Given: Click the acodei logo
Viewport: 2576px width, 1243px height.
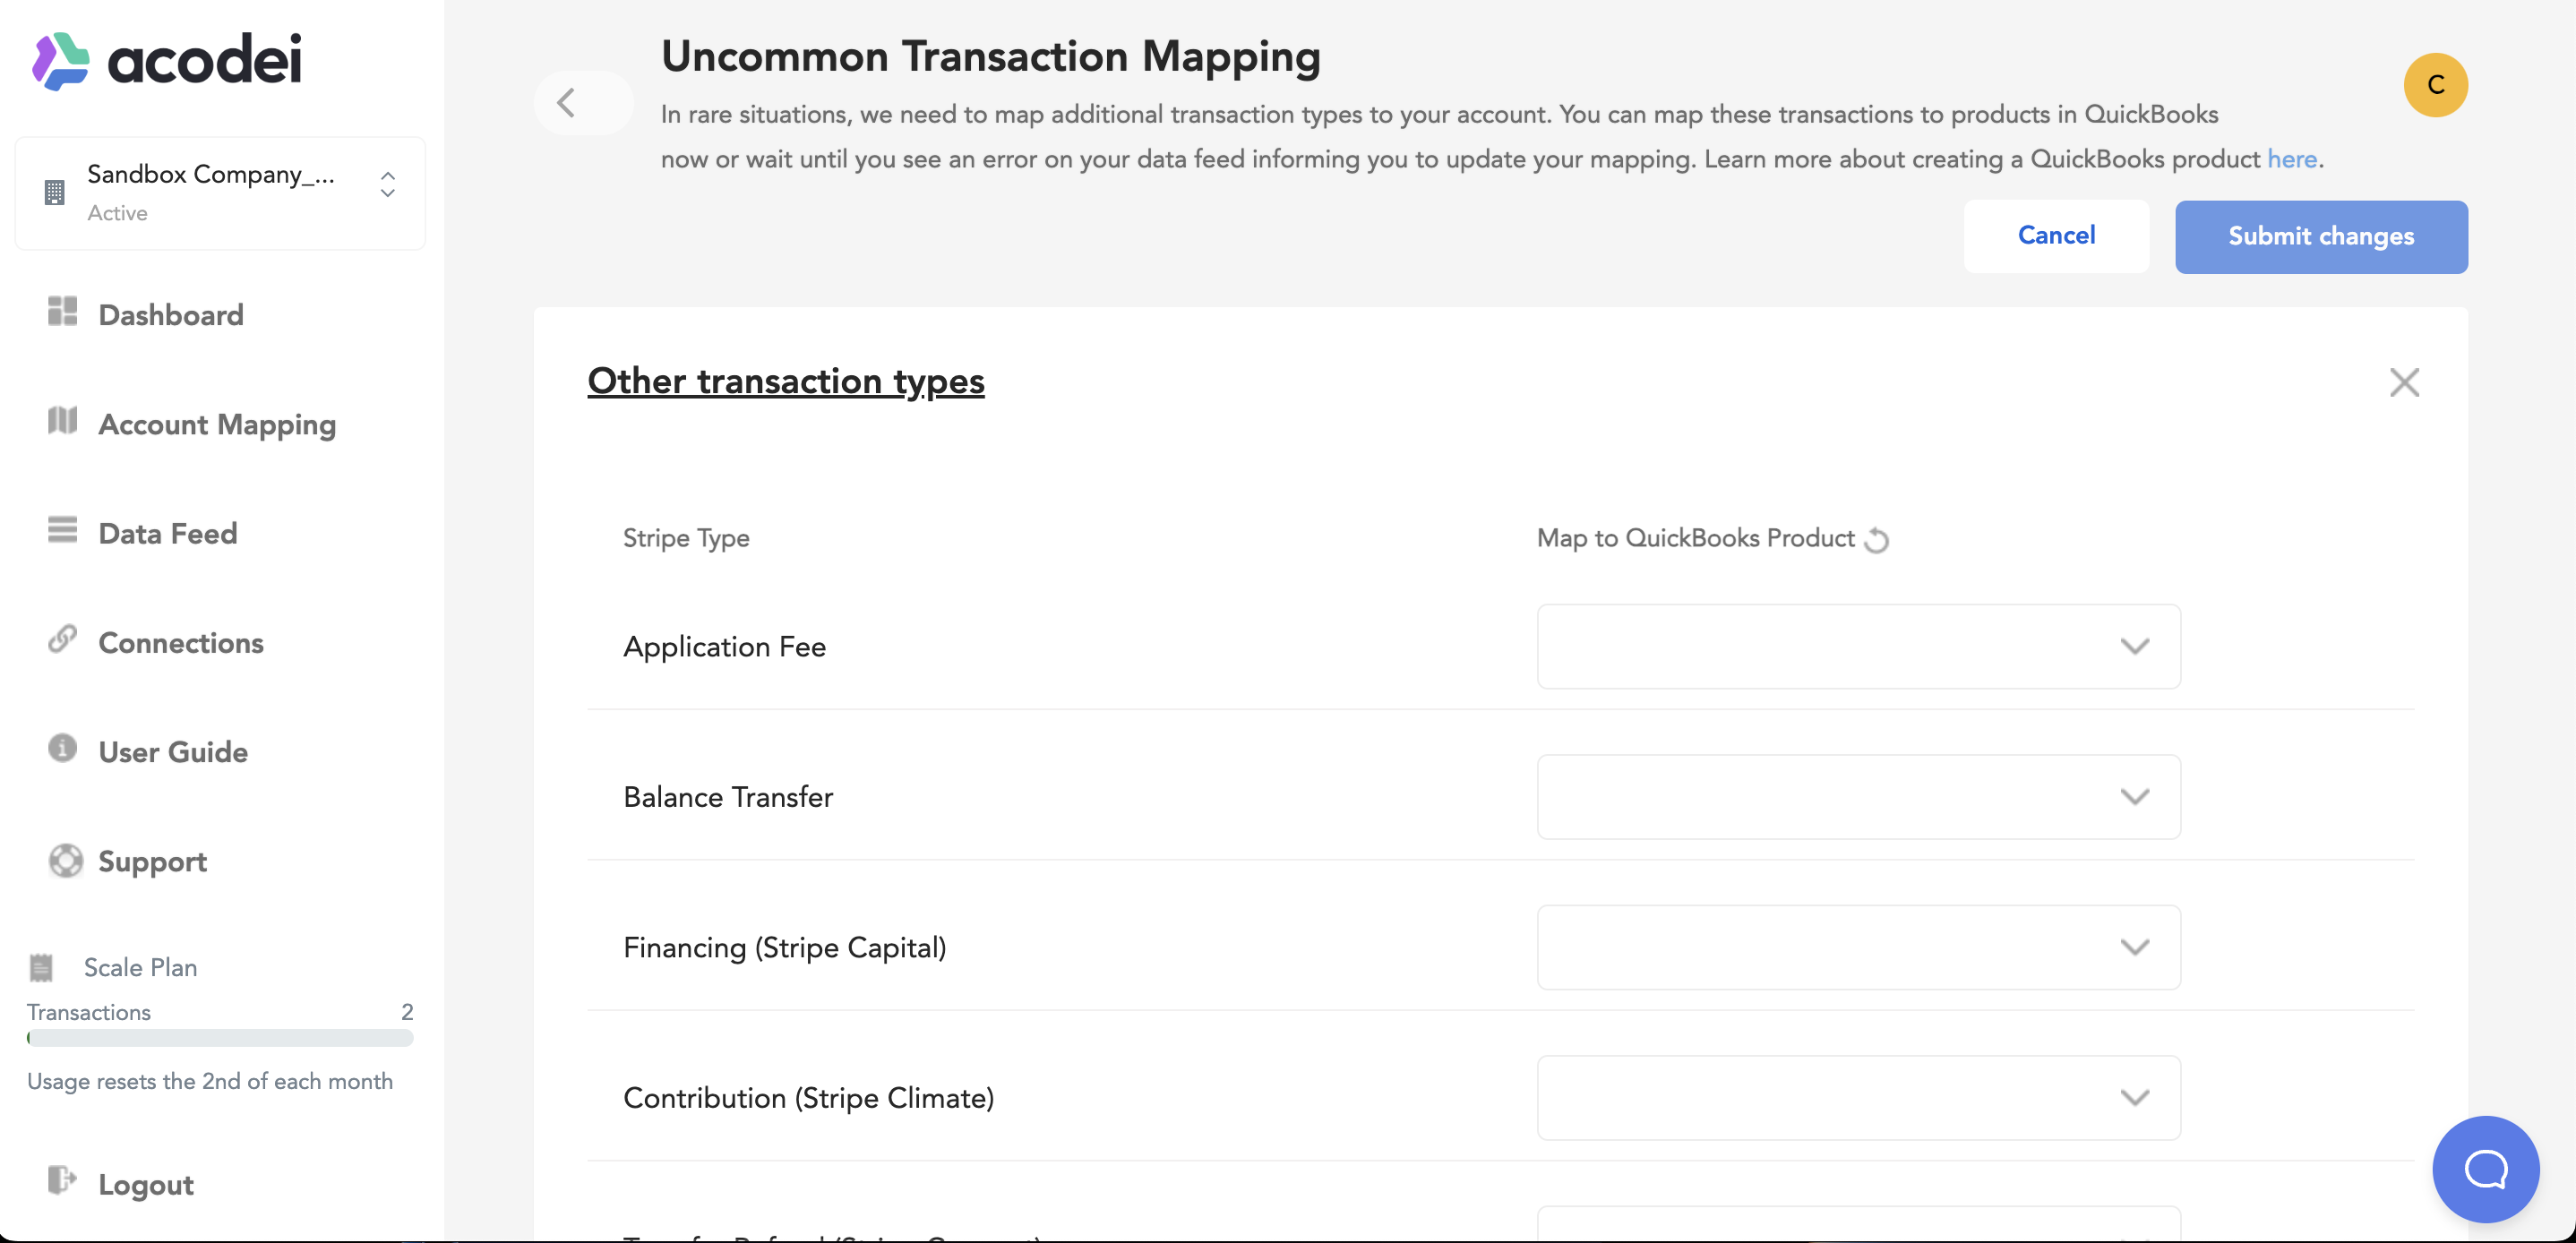Looking at the screenshot, I should (167, 61).
